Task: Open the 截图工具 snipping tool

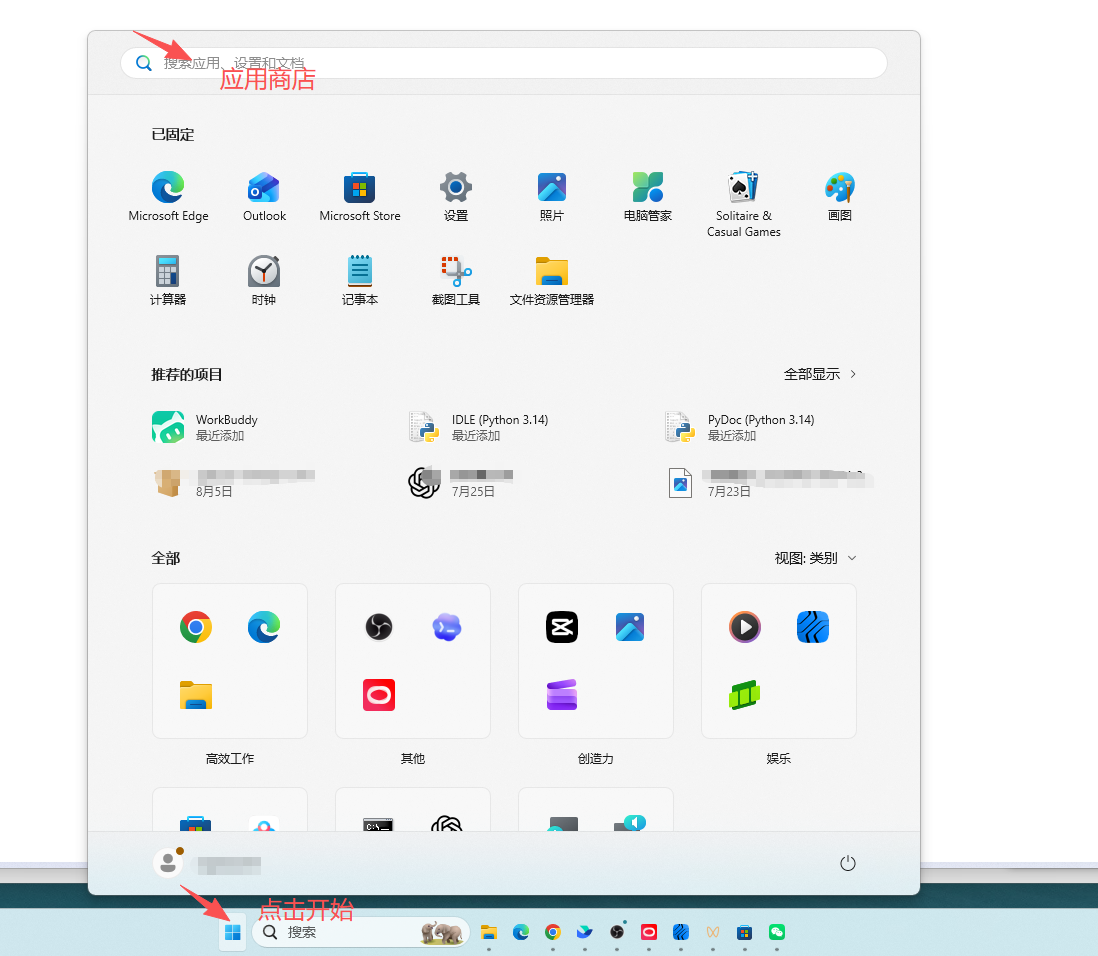Action: point(456,281)
